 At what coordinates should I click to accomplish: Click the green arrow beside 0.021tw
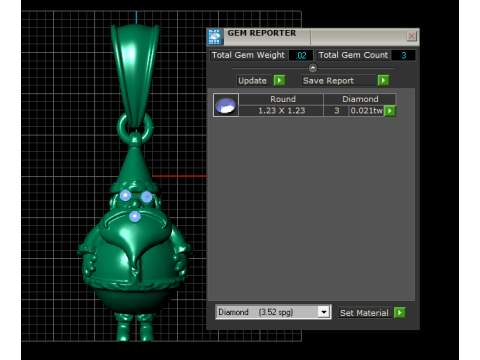tap(390, 111)
